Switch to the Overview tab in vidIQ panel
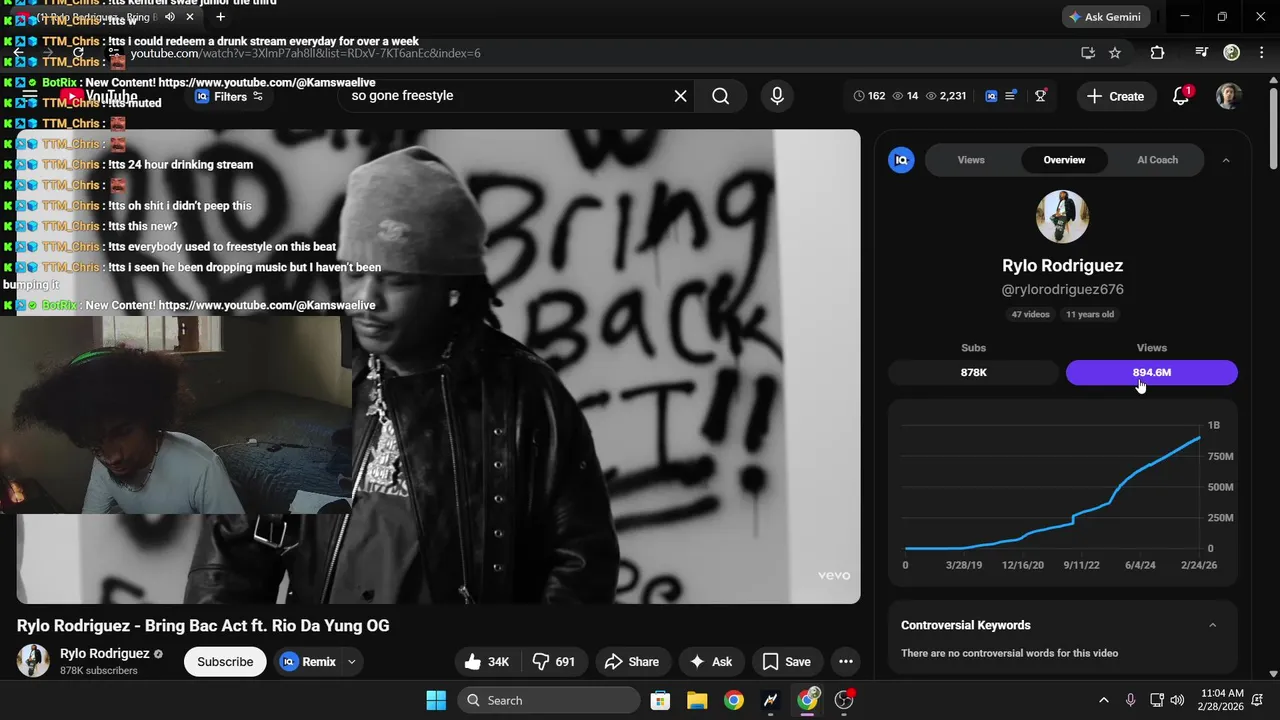Screen dimensions: 1280x720 pos(1064,160)
